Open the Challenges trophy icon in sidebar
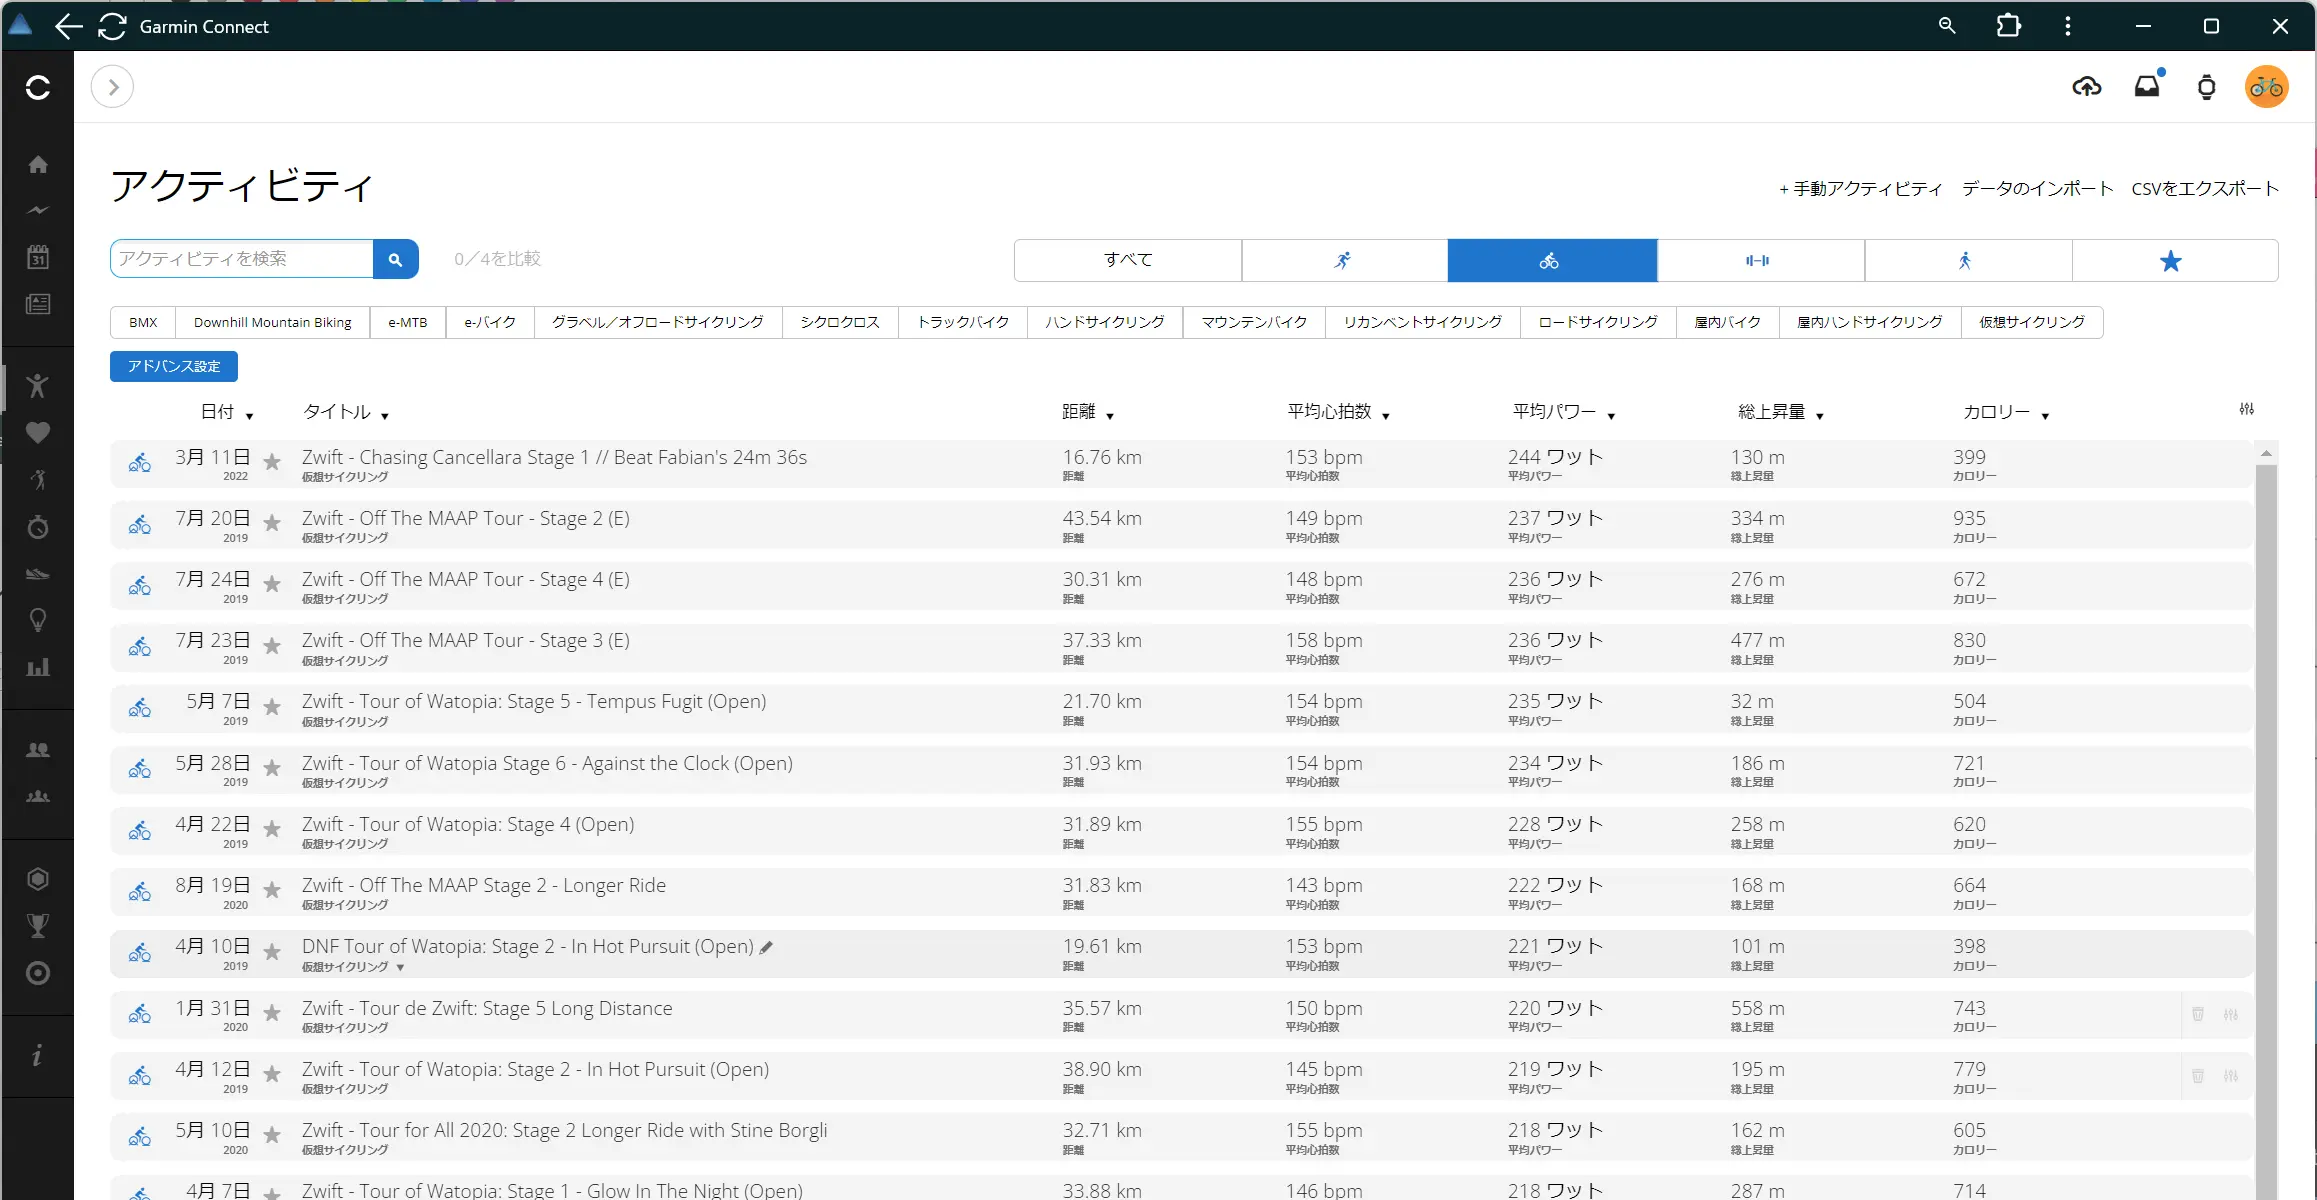 [x=38, y=926]
